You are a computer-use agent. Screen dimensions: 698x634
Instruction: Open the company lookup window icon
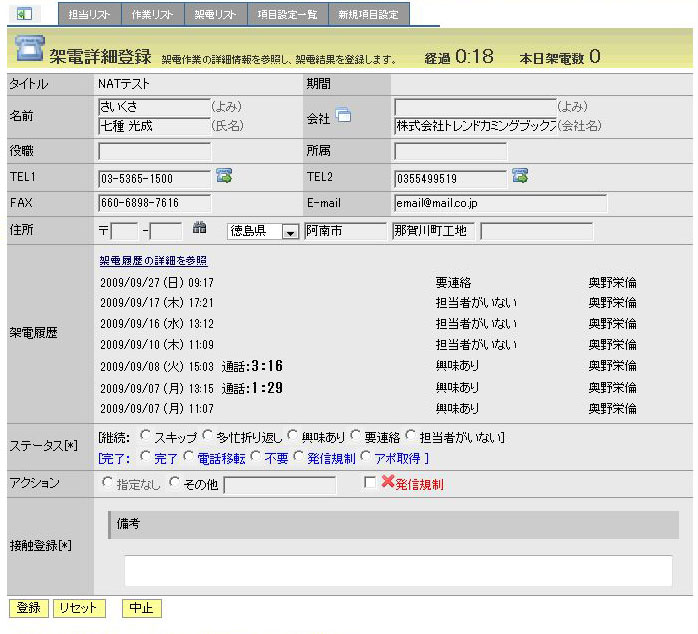(343, 115)
